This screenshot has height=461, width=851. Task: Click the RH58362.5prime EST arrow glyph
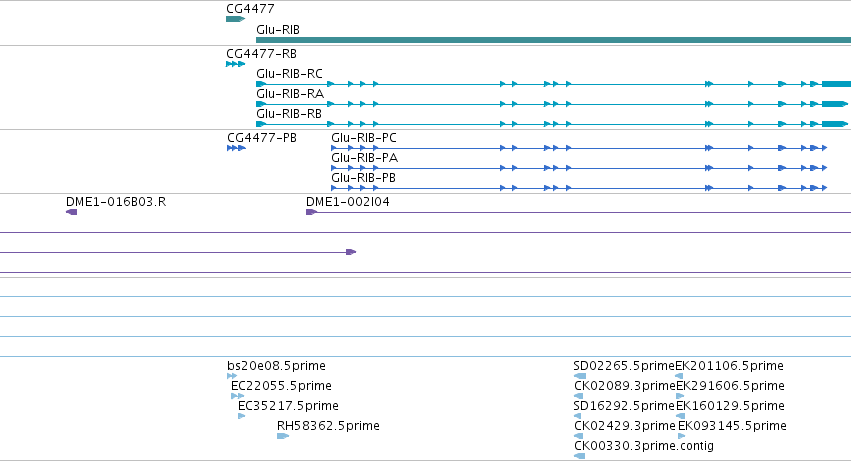[x=283, y=437]
